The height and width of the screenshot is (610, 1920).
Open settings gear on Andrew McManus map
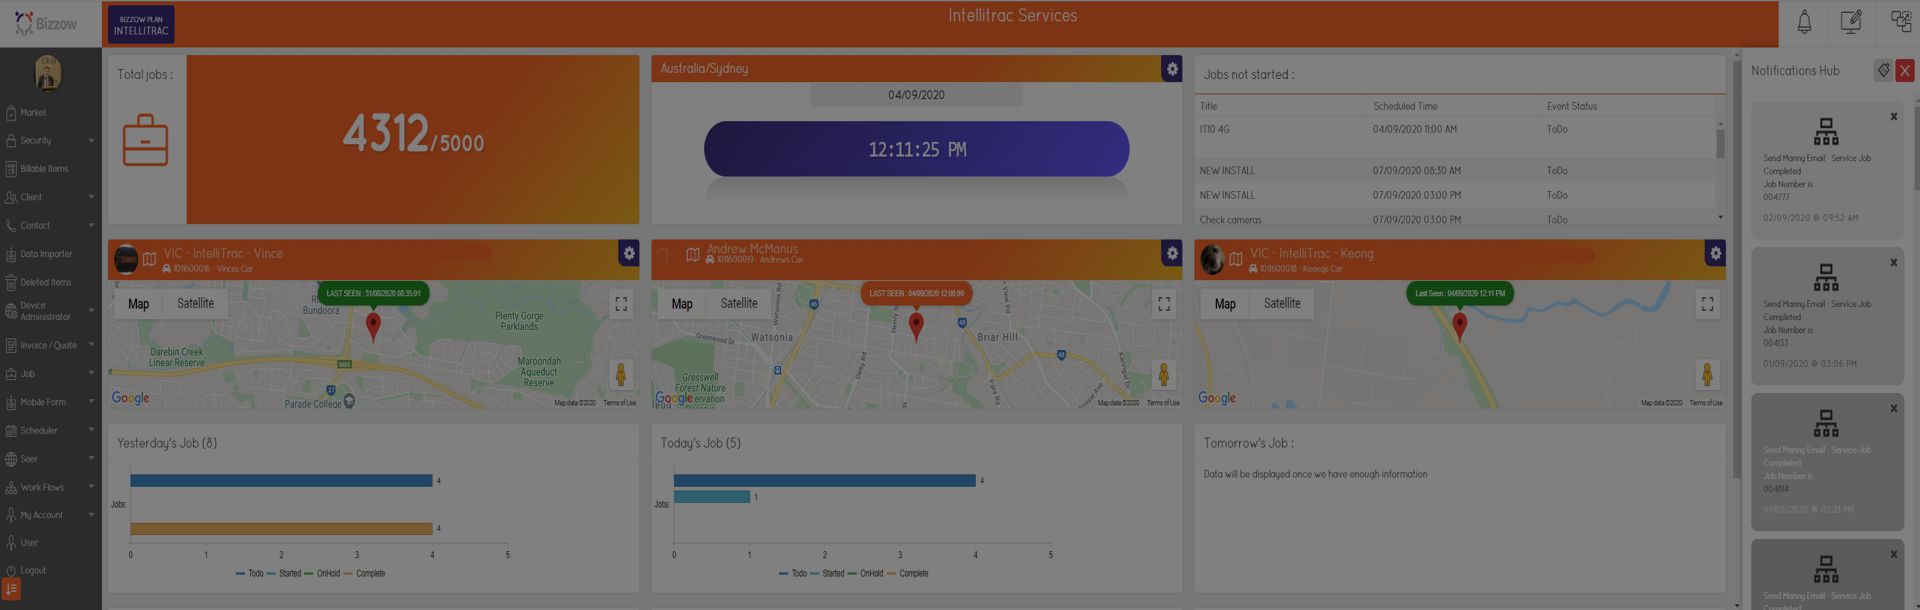[1172, 253]
